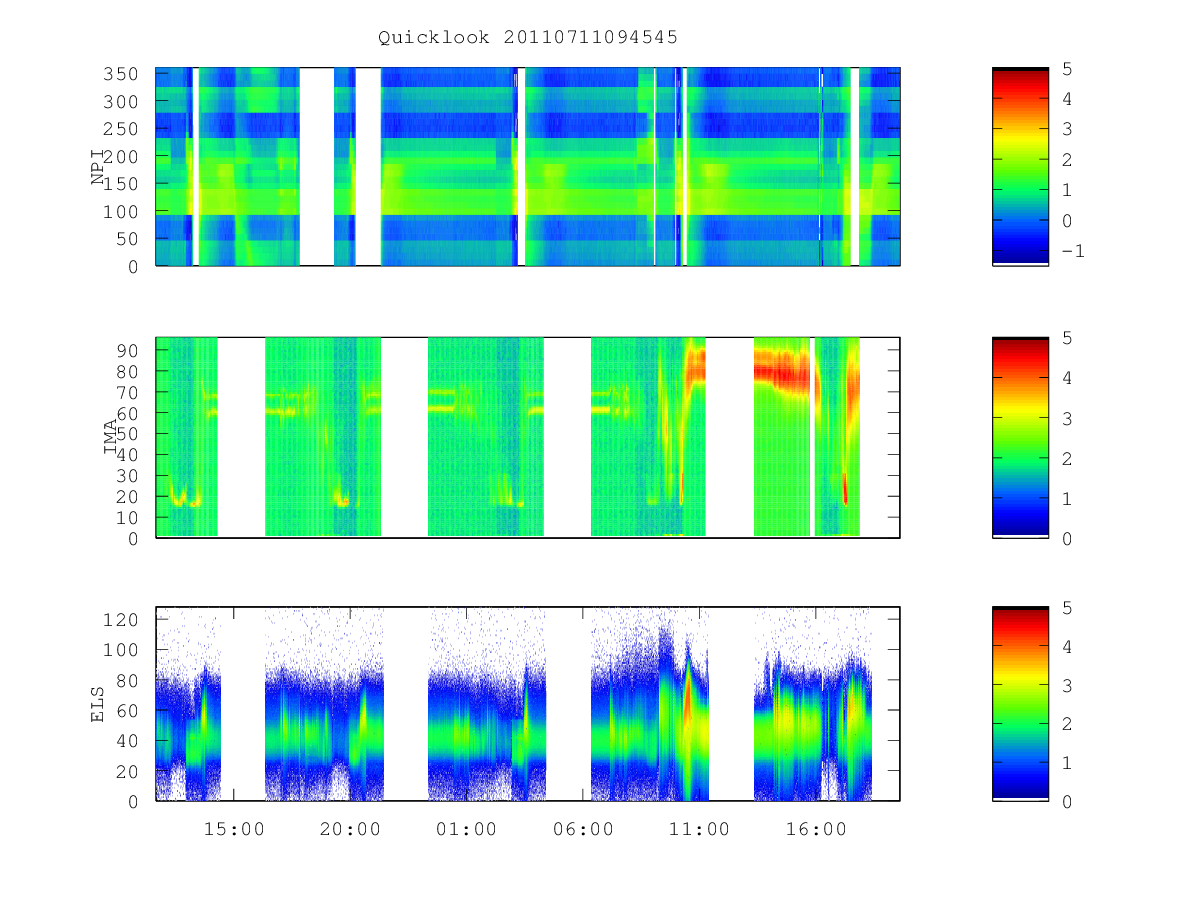Viewport: 1200px width, 900px height.
Task: Click the 01:00 time tick label
Action: [x=466, y=829]
